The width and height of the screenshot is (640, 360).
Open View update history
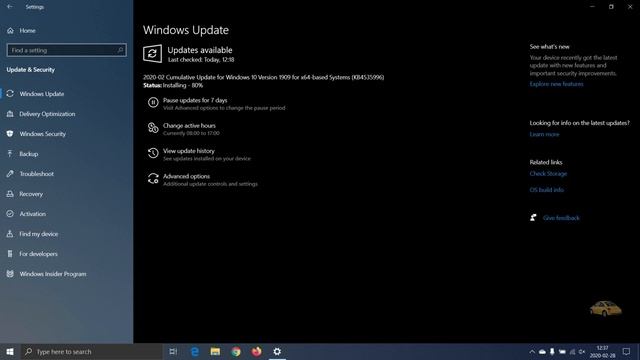click(189, 151)
